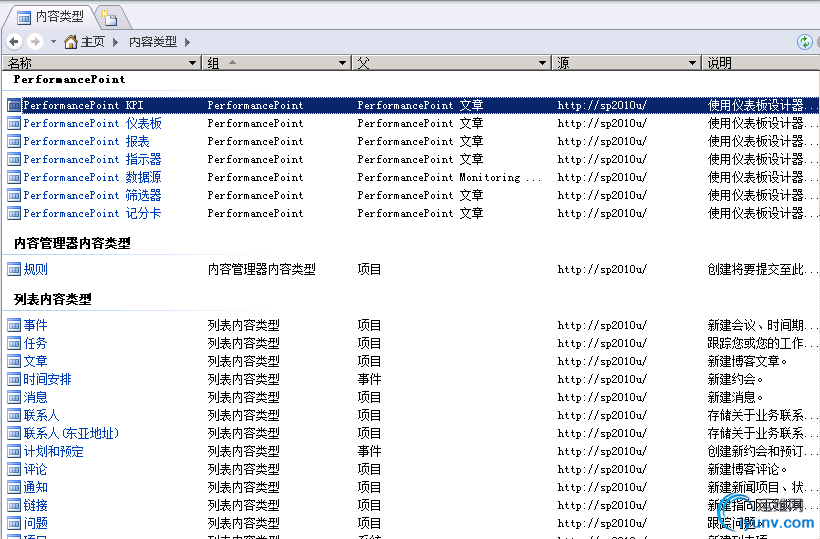This screenshot has width=820, height=539.
Task: Click the icon beside 通知
Action: 14,487
